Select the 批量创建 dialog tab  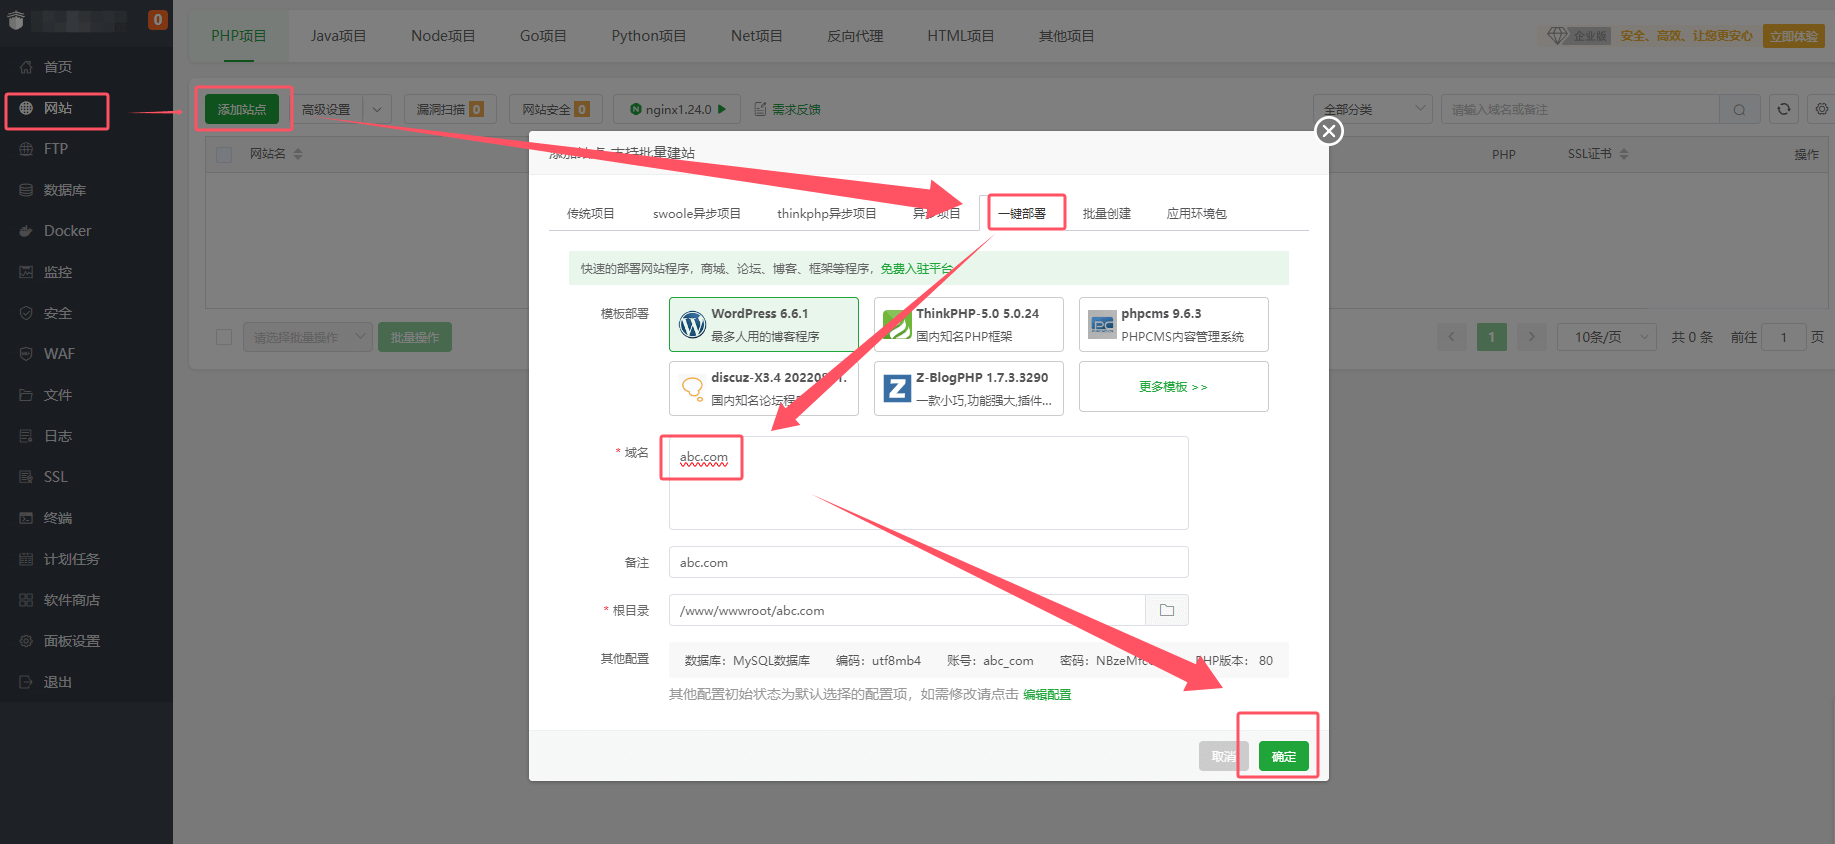pyautogui.click(x=1107, y=213)
